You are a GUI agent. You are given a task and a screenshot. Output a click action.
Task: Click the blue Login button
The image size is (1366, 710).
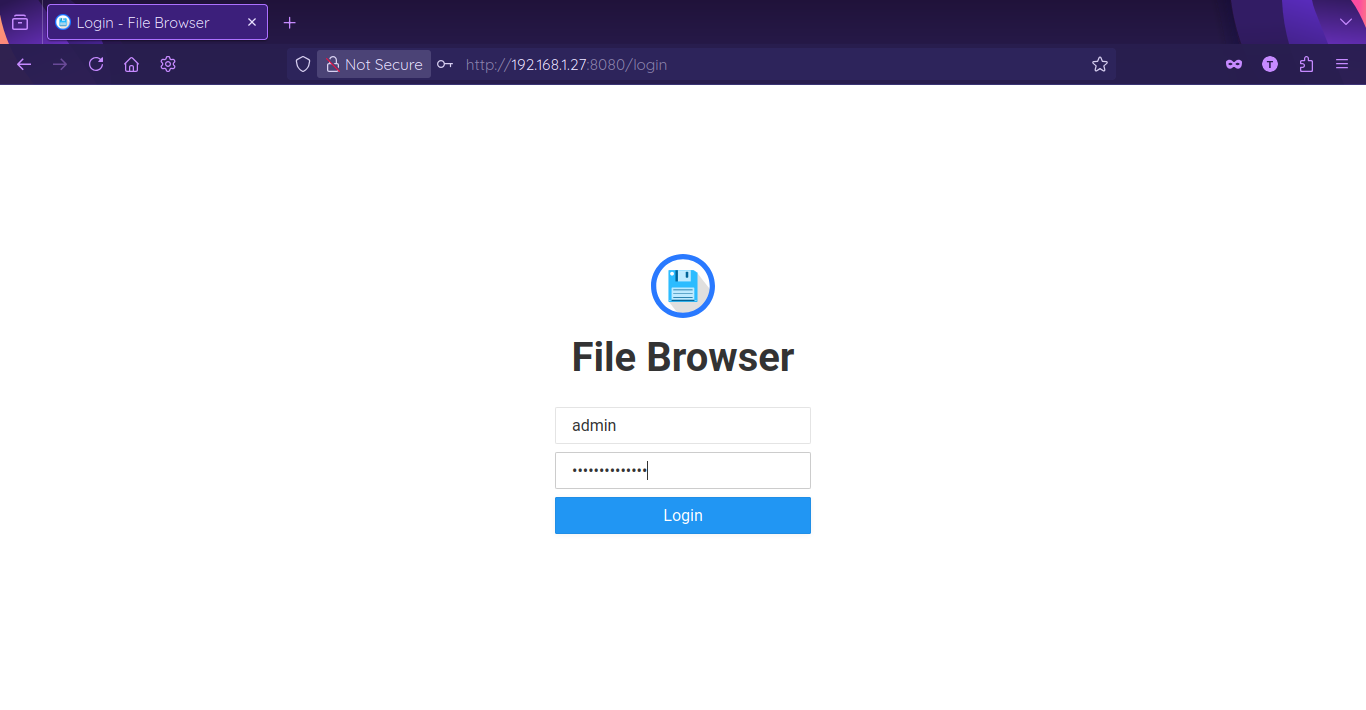click(x=682, y=515)
